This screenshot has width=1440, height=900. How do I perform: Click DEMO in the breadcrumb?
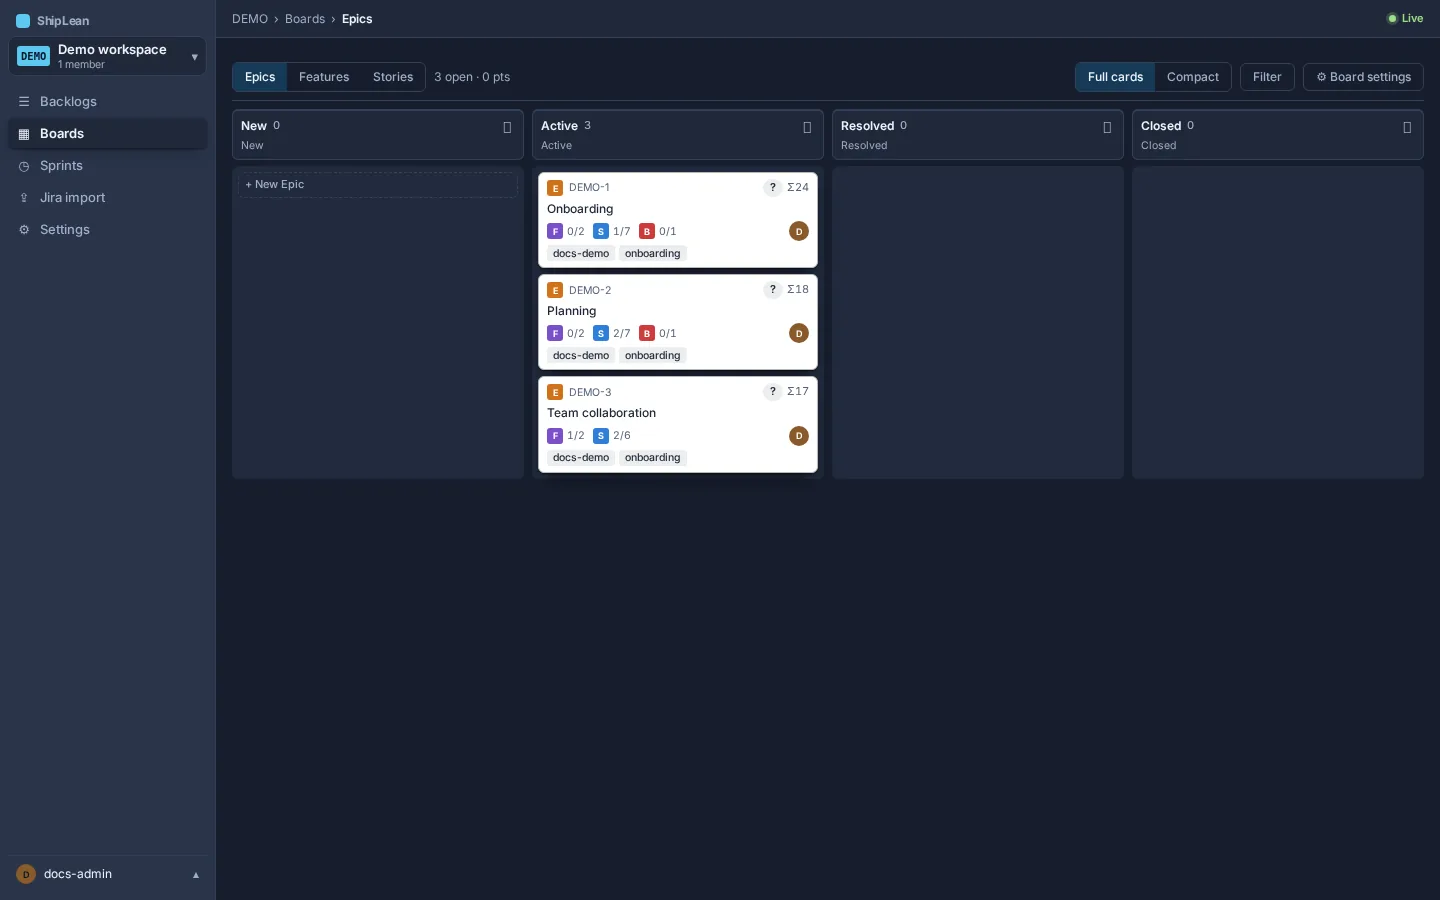pyautogui.click(x=250, y=19)
